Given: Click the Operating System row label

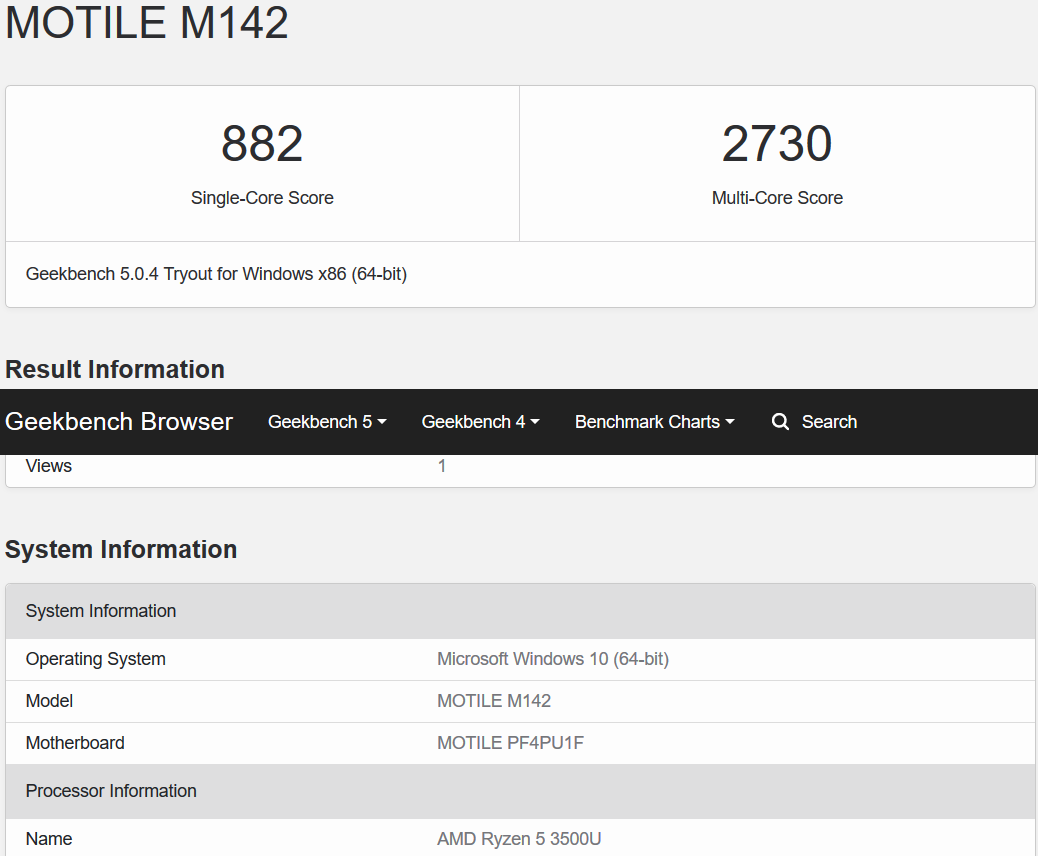Looking at the screenshot, I should coord(95,659).
